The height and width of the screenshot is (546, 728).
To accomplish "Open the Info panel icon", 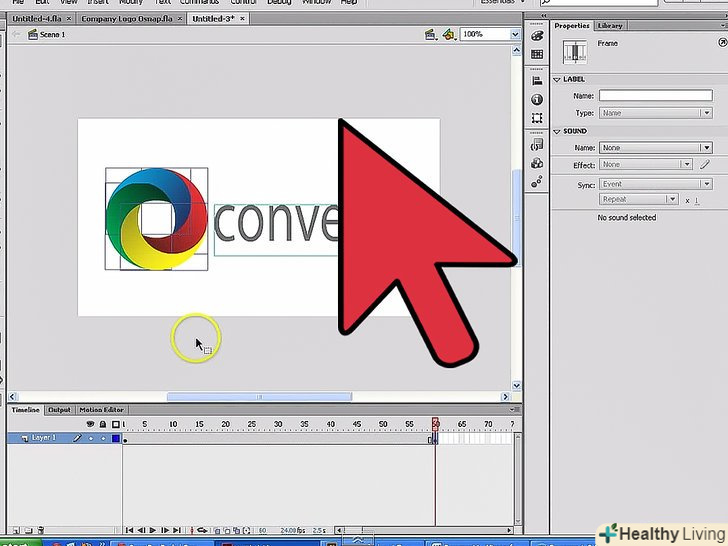I will [537, 99].
